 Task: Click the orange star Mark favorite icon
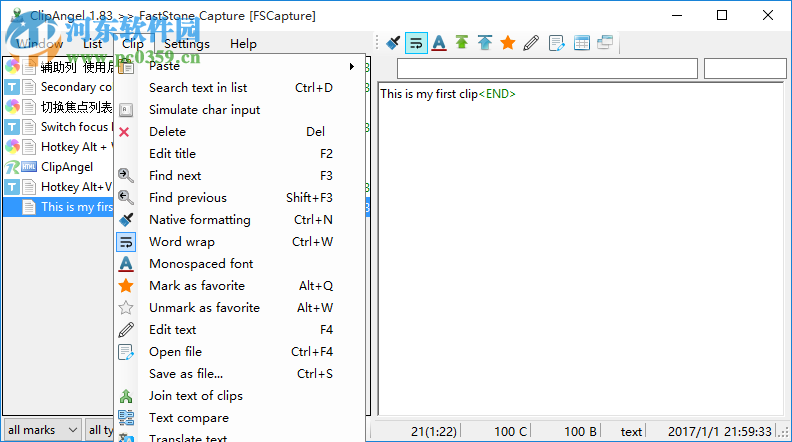[126, 286]
